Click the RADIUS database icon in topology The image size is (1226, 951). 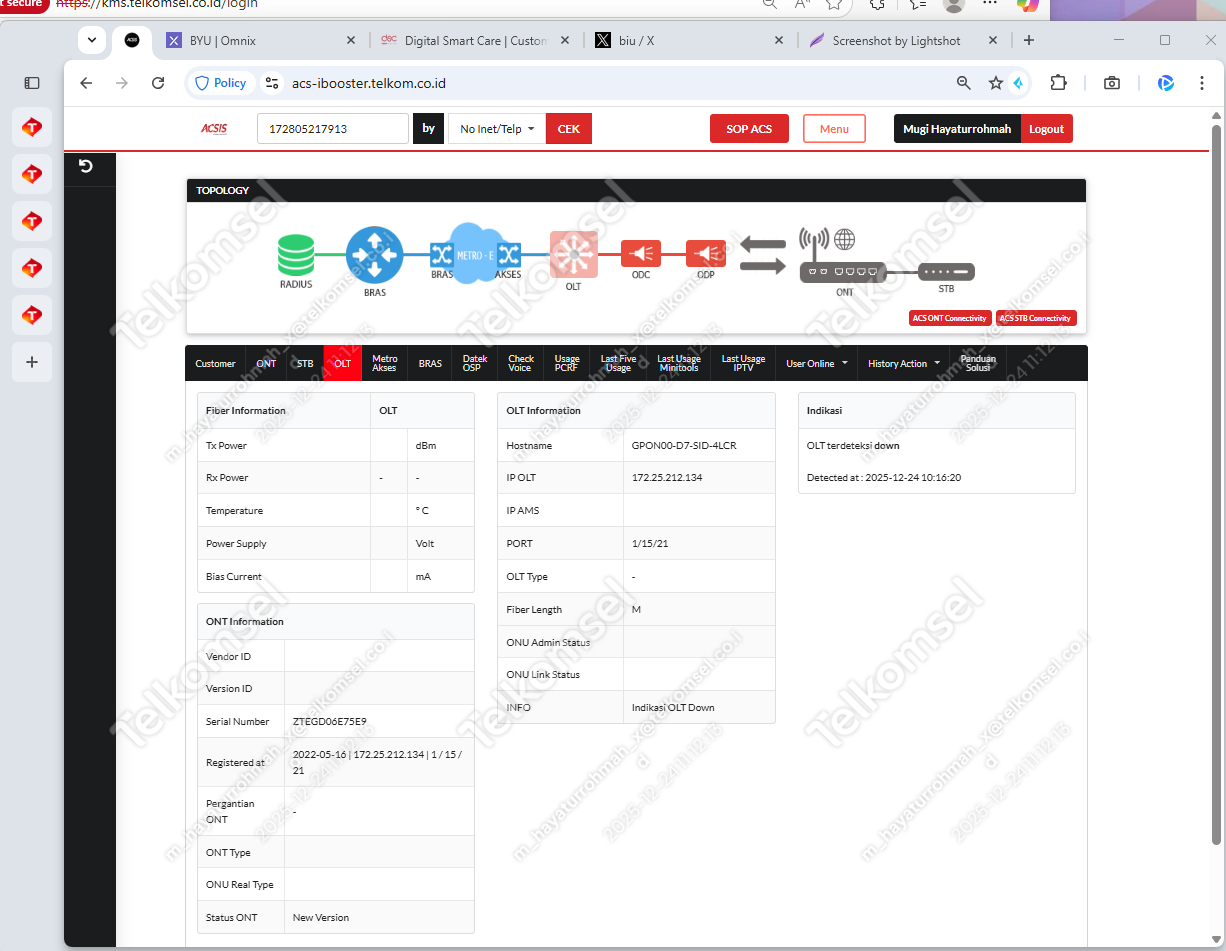[296, 255]
